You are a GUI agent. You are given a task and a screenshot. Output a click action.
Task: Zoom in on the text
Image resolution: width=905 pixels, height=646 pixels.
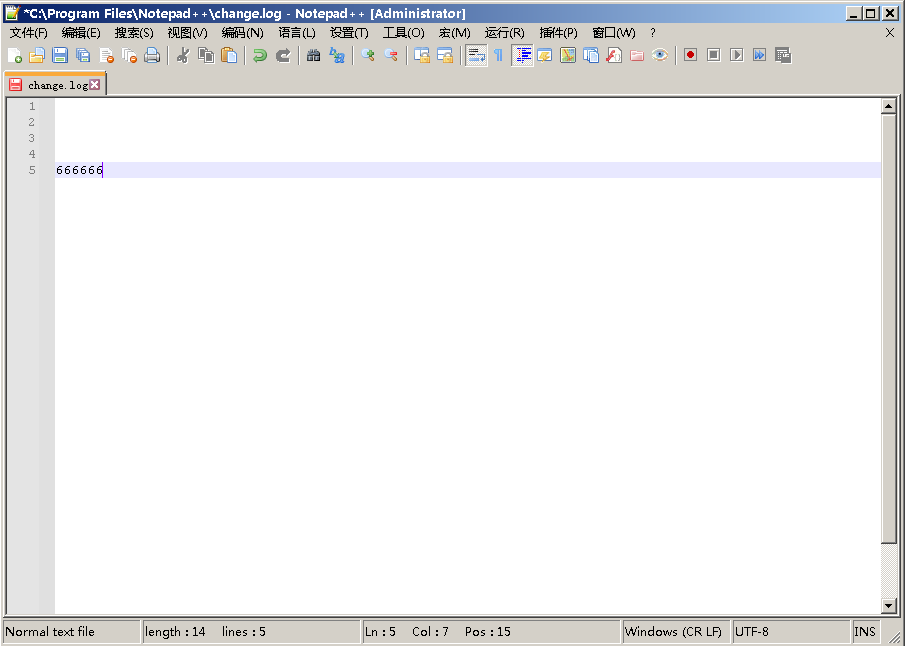[x=367, y=55]
